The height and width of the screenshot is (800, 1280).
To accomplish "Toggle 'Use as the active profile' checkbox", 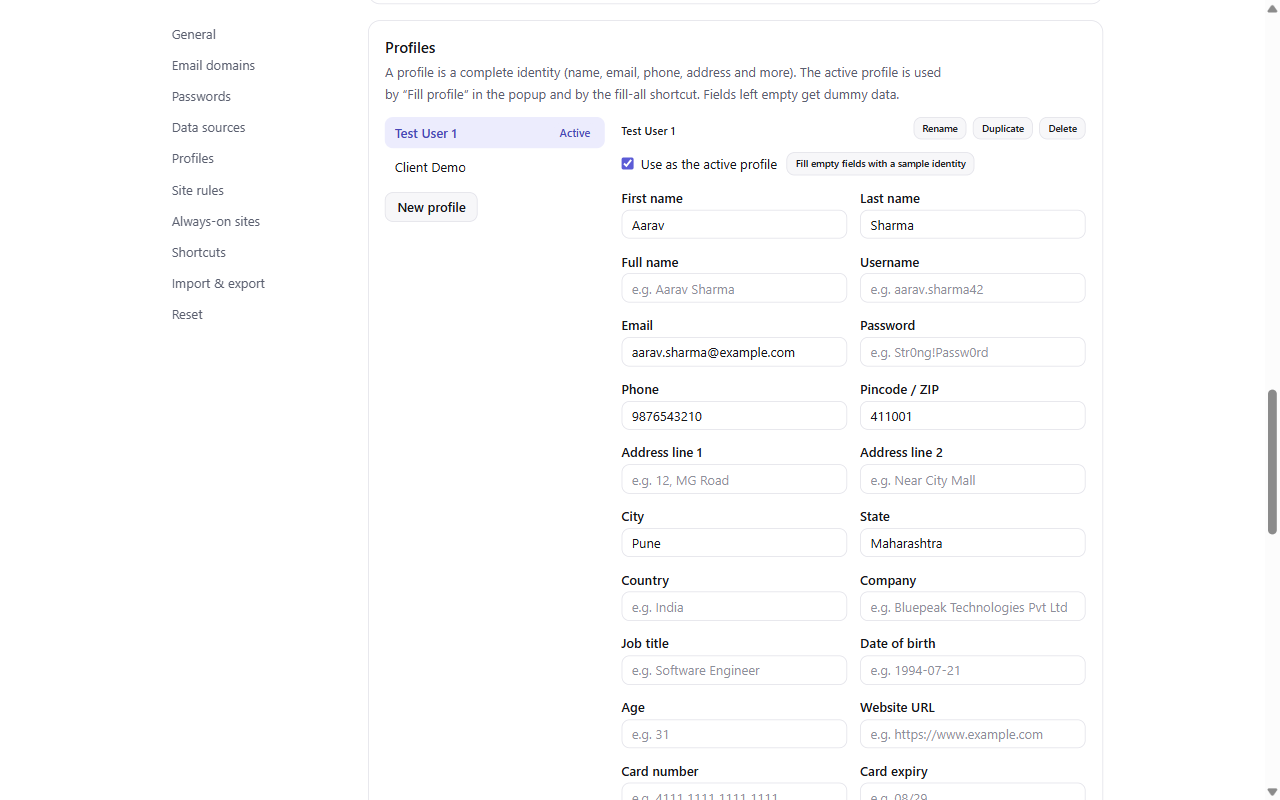I will pyautogui.click(x=628, y=164).
